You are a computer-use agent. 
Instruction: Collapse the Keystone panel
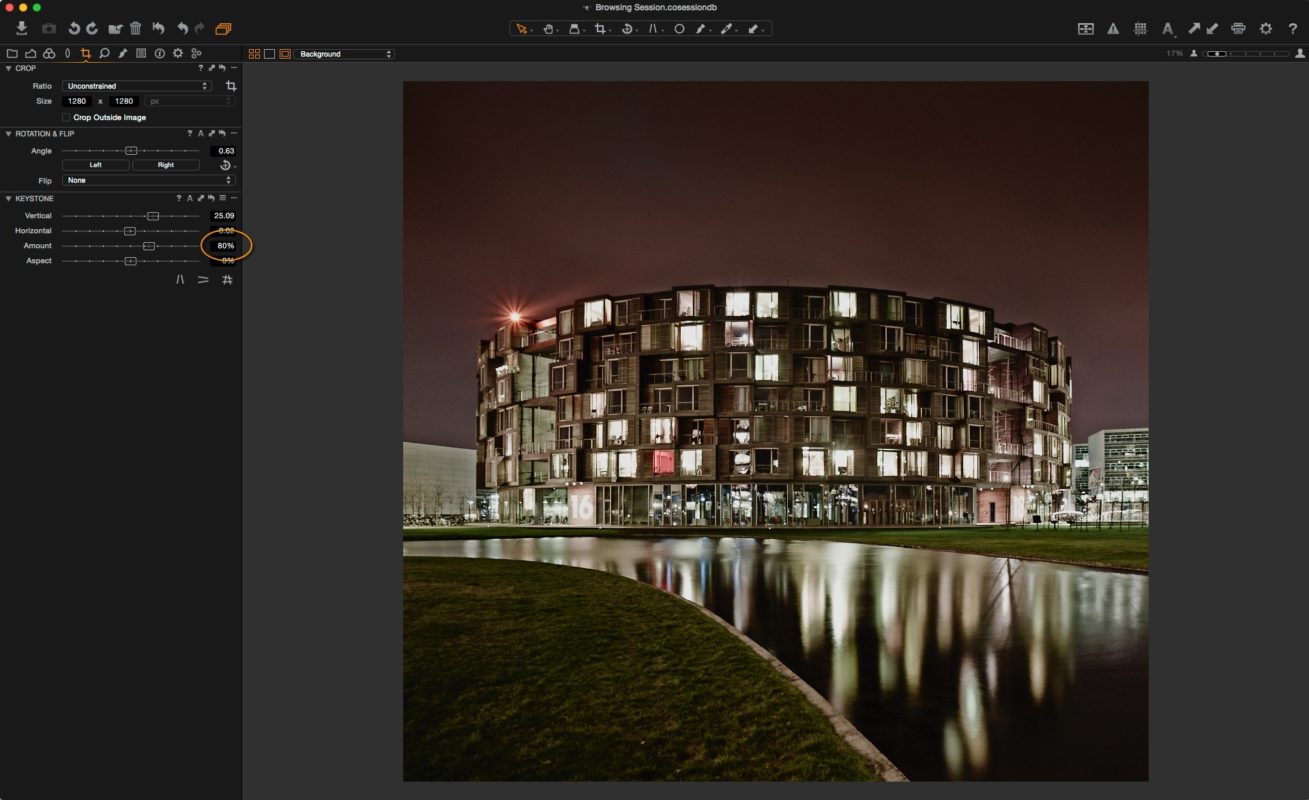coord(7,198)
